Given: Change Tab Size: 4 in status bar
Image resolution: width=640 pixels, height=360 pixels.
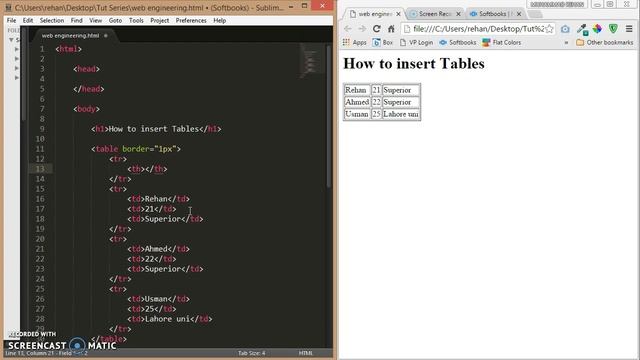Looking at the screenshot, I should coord(251,353).
